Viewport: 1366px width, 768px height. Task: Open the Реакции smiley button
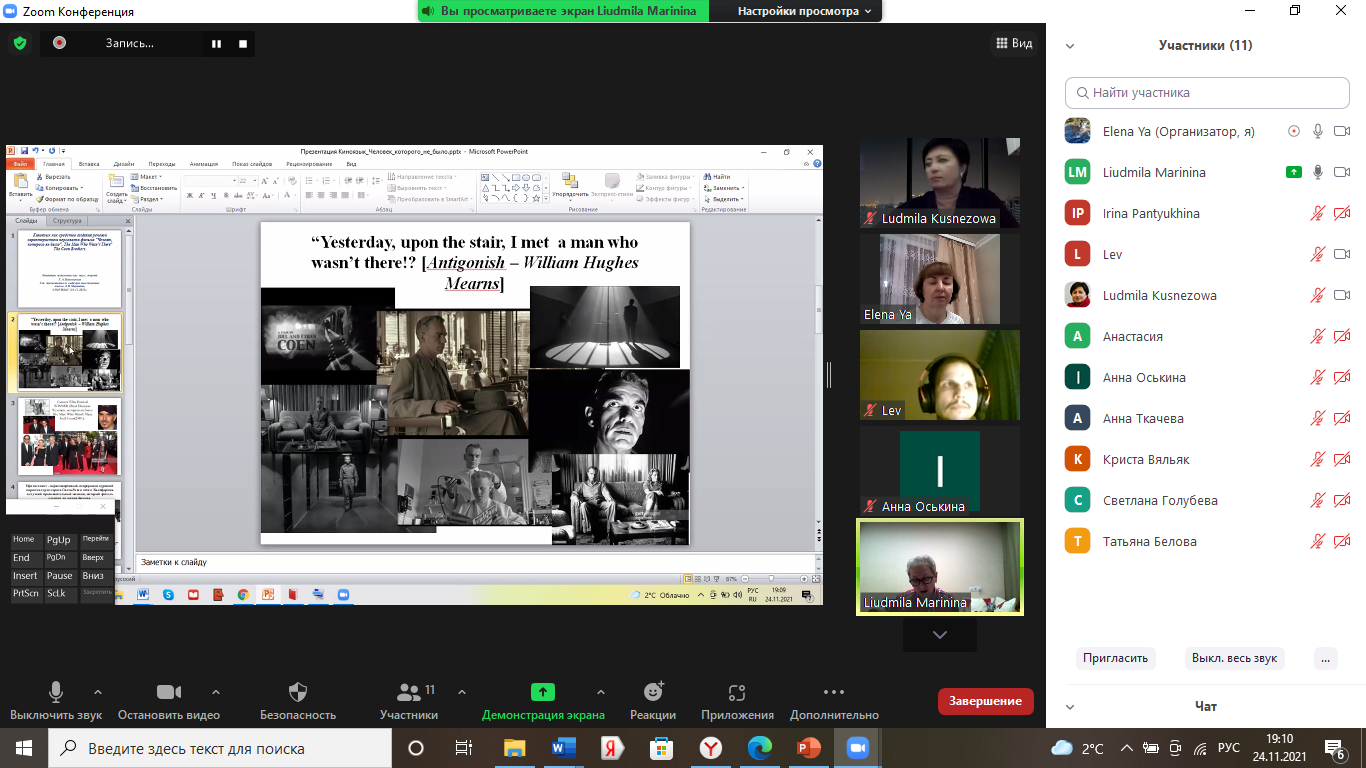[653, 701]
